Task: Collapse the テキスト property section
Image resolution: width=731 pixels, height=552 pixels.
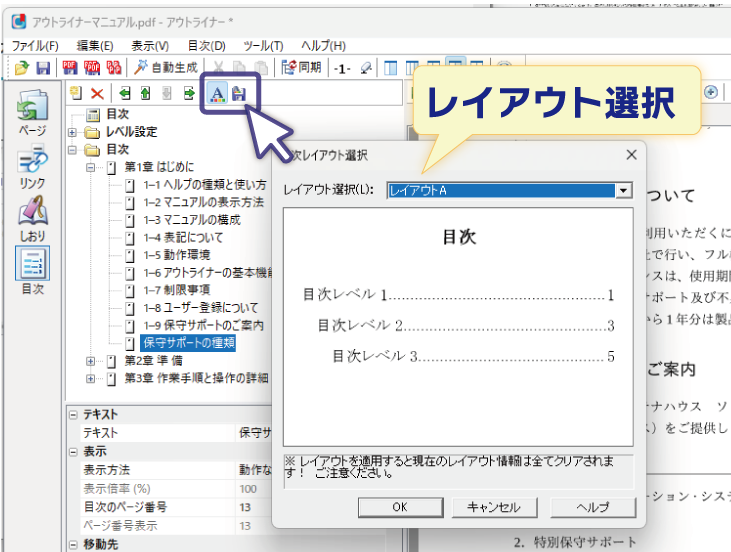Action: pos(72,414)
